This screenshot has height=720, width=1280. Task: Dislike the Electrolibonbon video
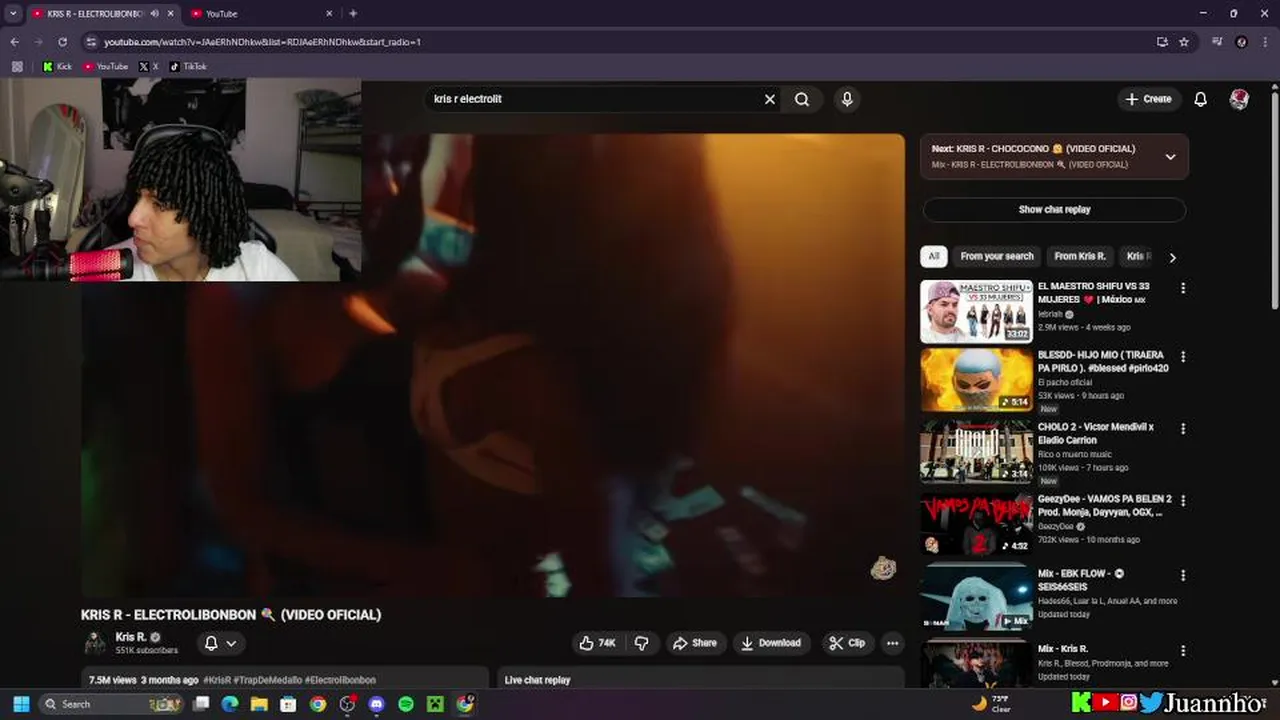coord(643,643)
